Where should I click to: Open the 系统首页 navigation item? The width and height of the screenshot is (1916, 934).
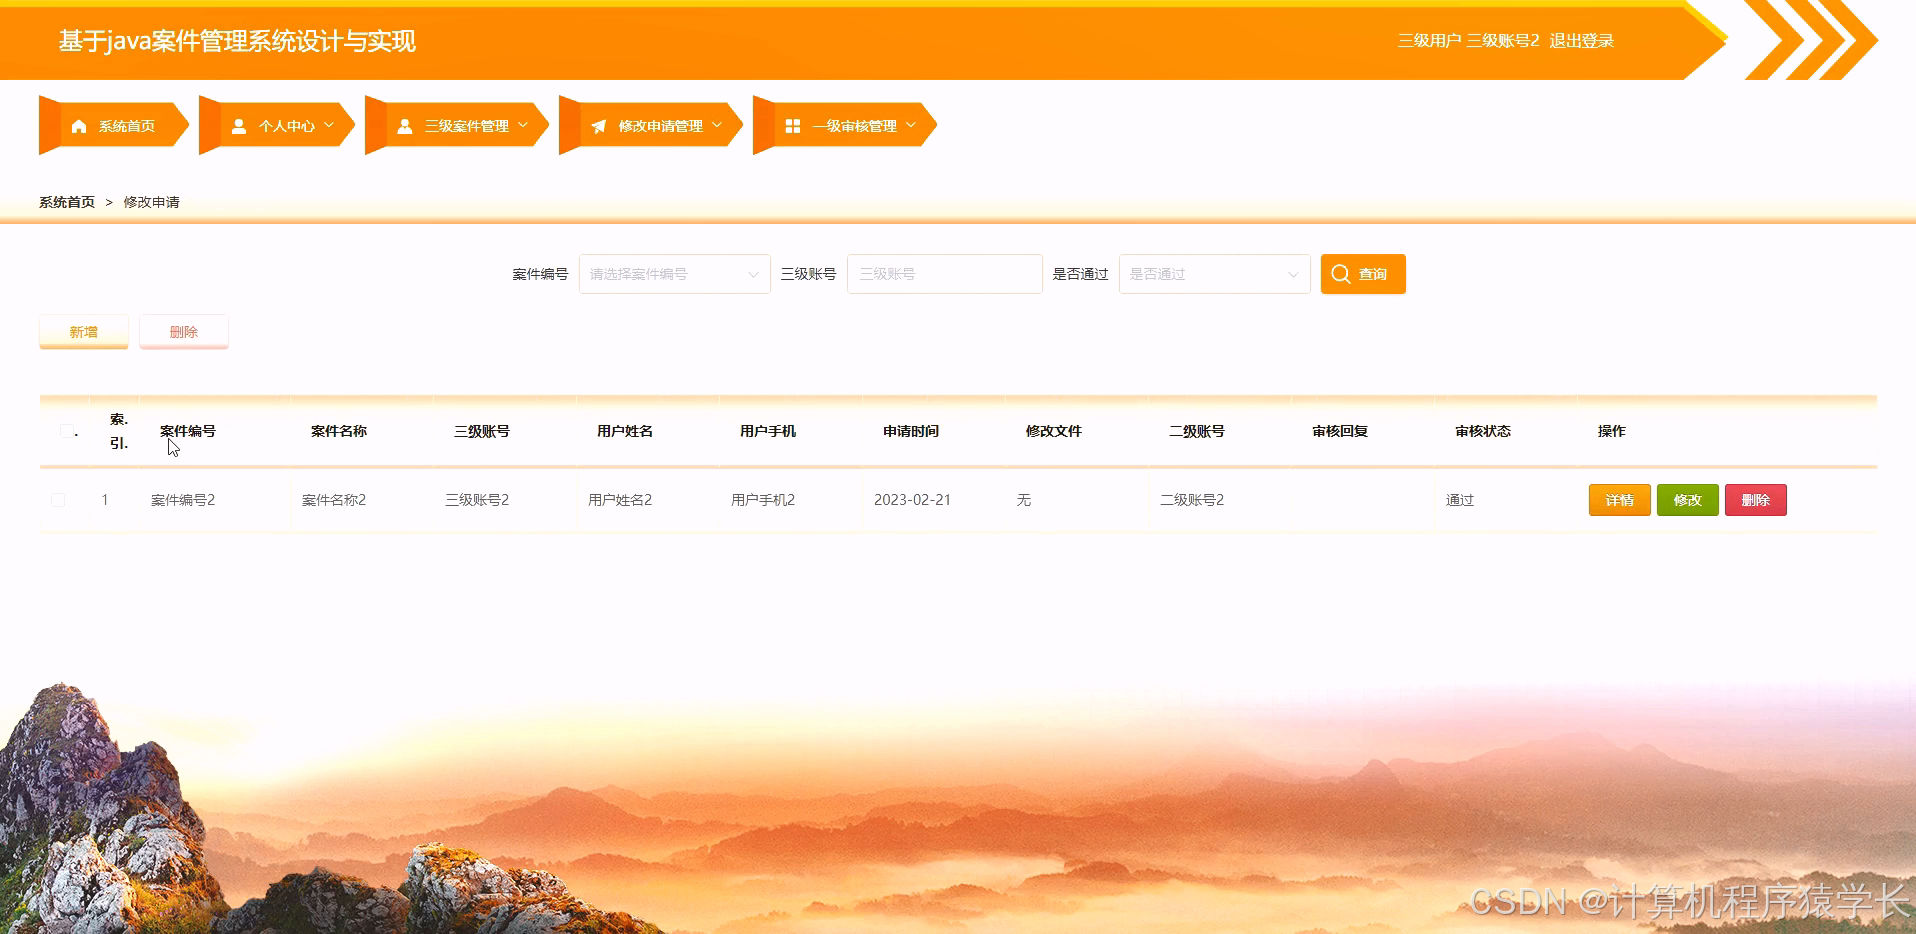point(126,124)
